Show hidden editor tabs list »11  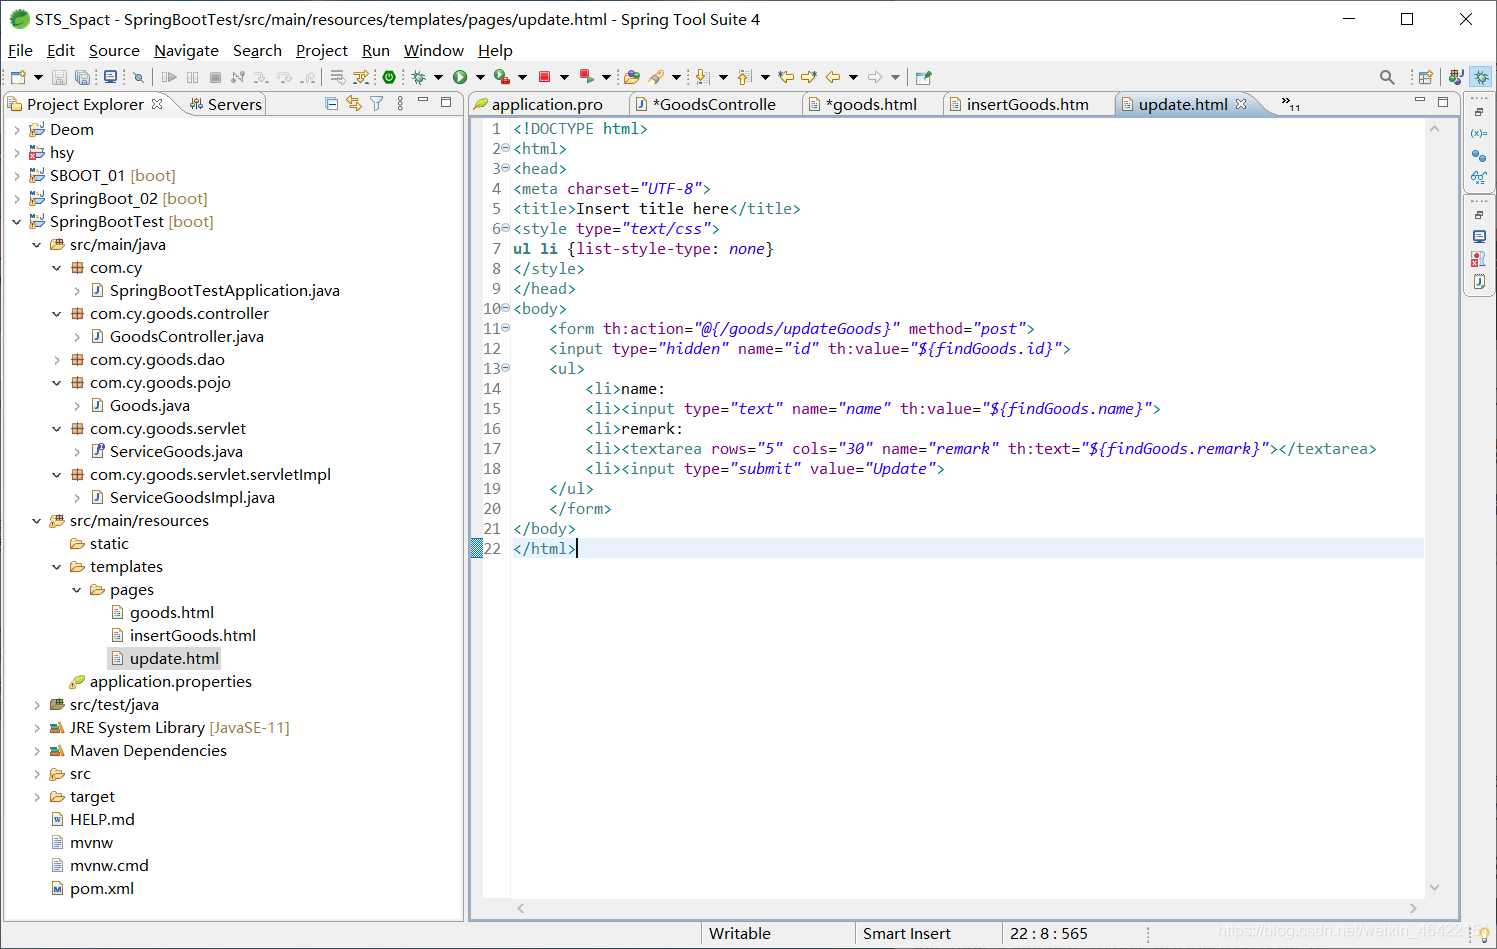1291,104
